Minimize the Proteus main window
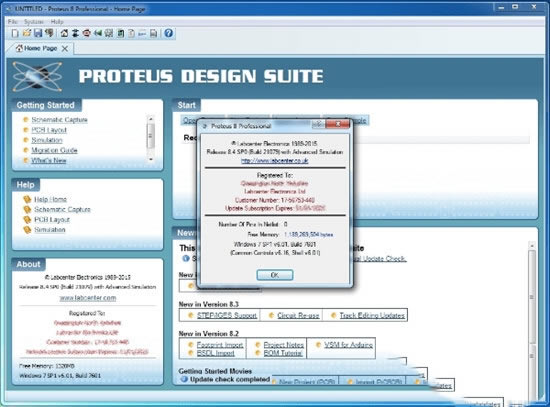The width and height of the screenshot is (550, 407). [501, 7]
